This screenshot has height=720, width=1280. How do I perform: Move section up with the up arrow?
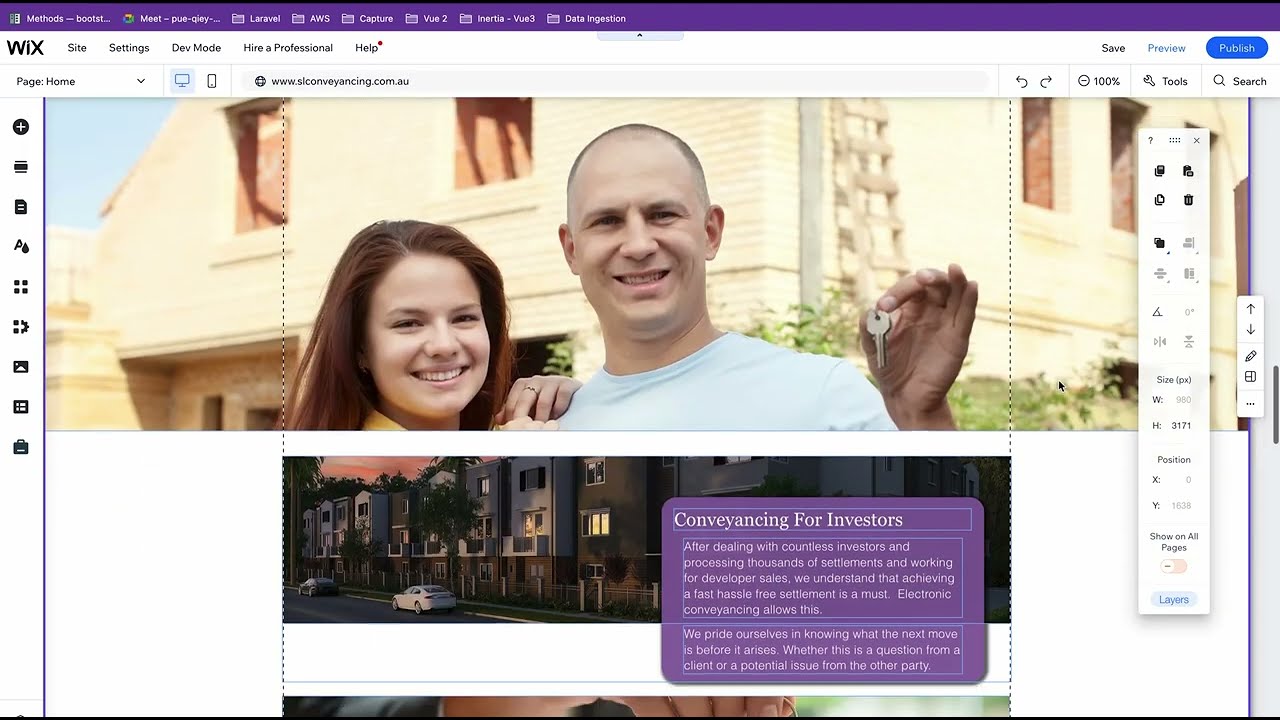1250,309
